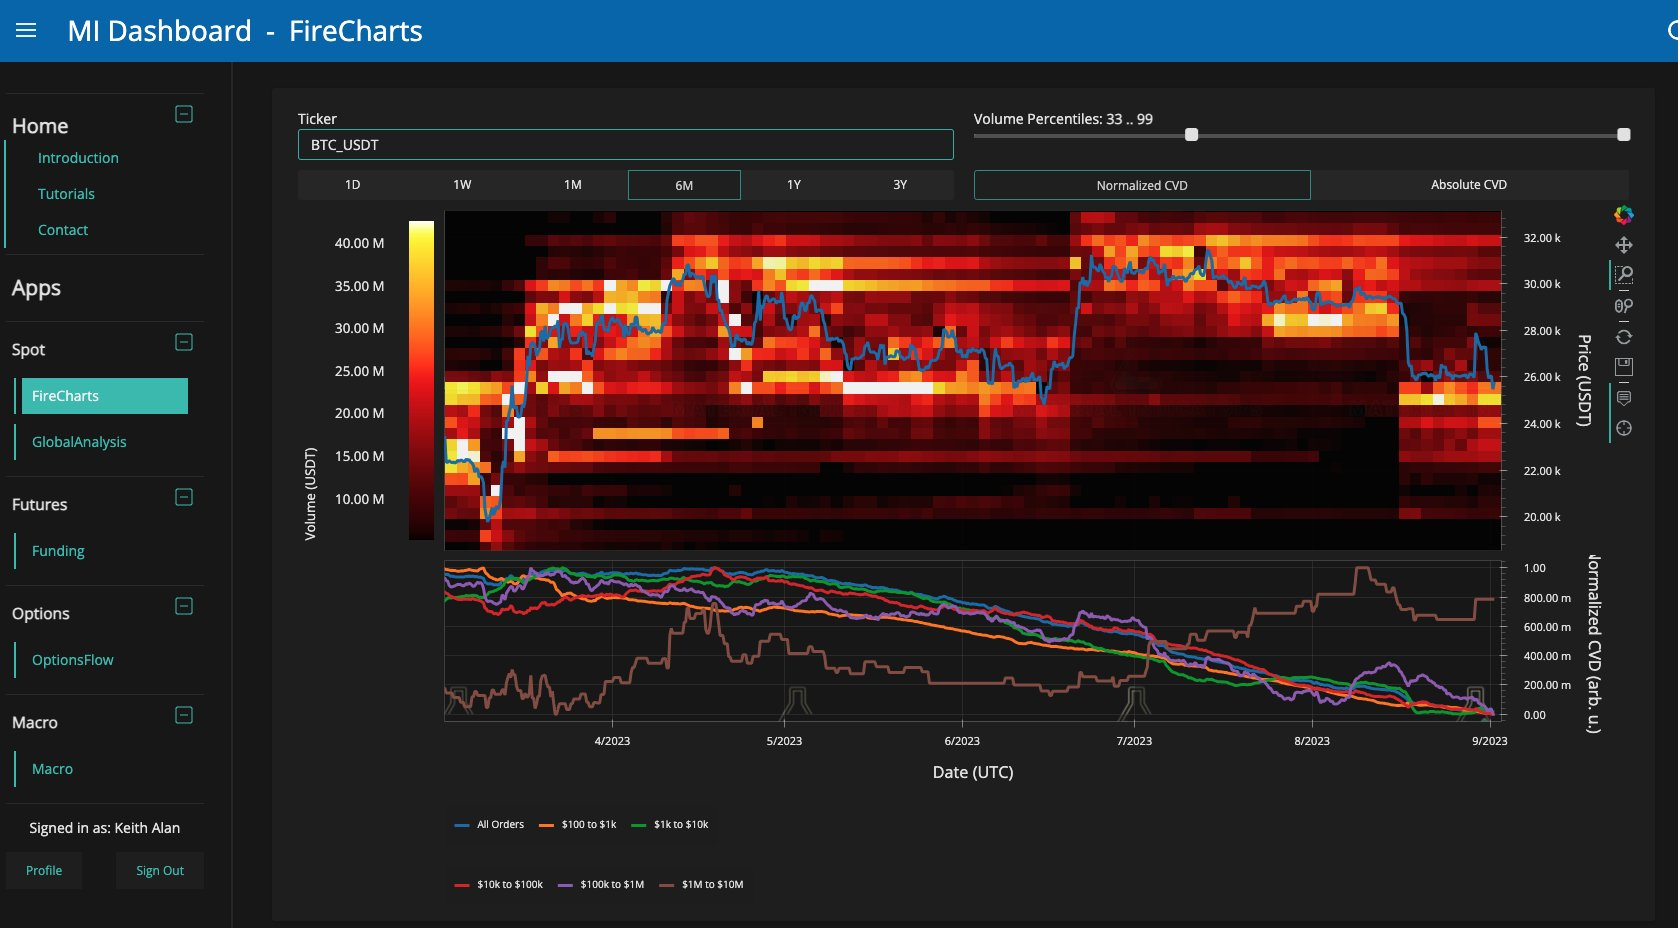Switch to the 1Y timeframe tab
Image resolution: width=1678 pixels, height=928 pixels.
[x=794, y=185]
